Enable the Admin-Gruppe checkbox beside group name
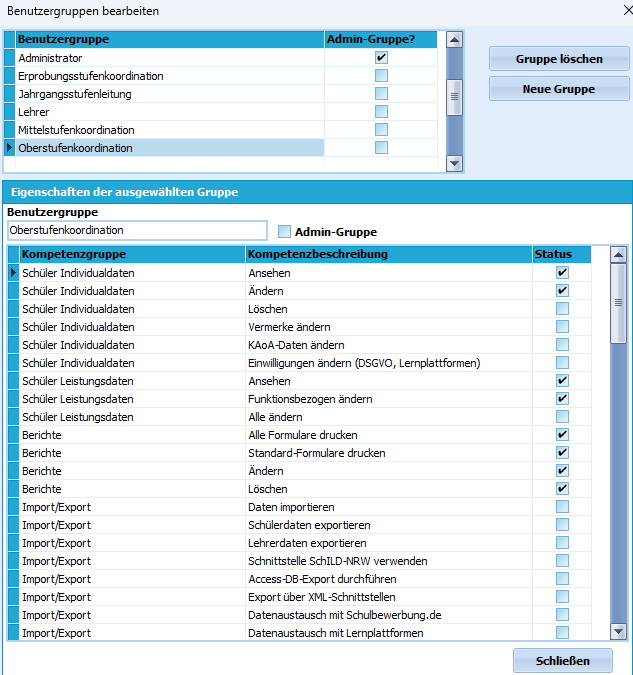 pyautogui.click(x=284, y=232)
